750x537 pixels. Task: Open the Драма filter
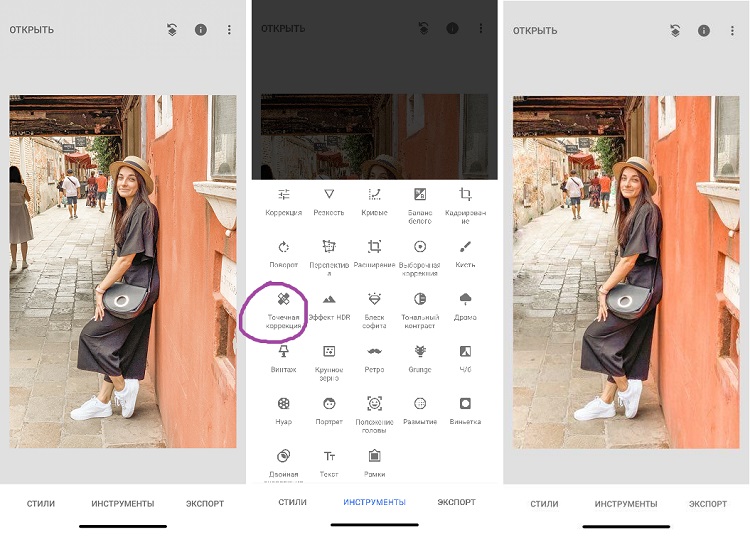point(465,307)
